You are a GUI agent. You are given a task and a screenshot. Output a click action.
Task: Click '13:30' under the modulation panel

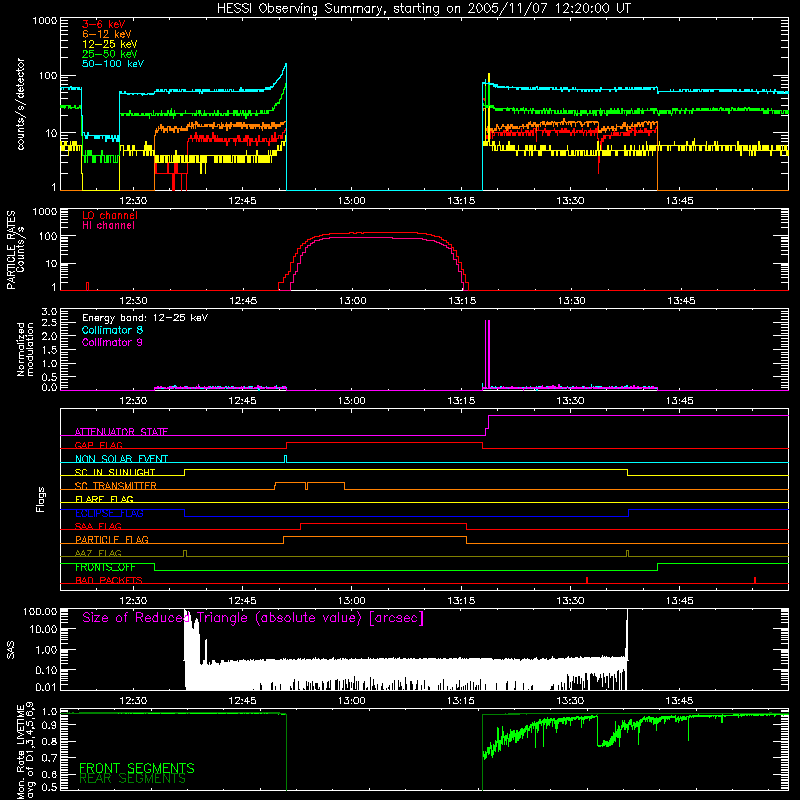(x=570, y=401)
